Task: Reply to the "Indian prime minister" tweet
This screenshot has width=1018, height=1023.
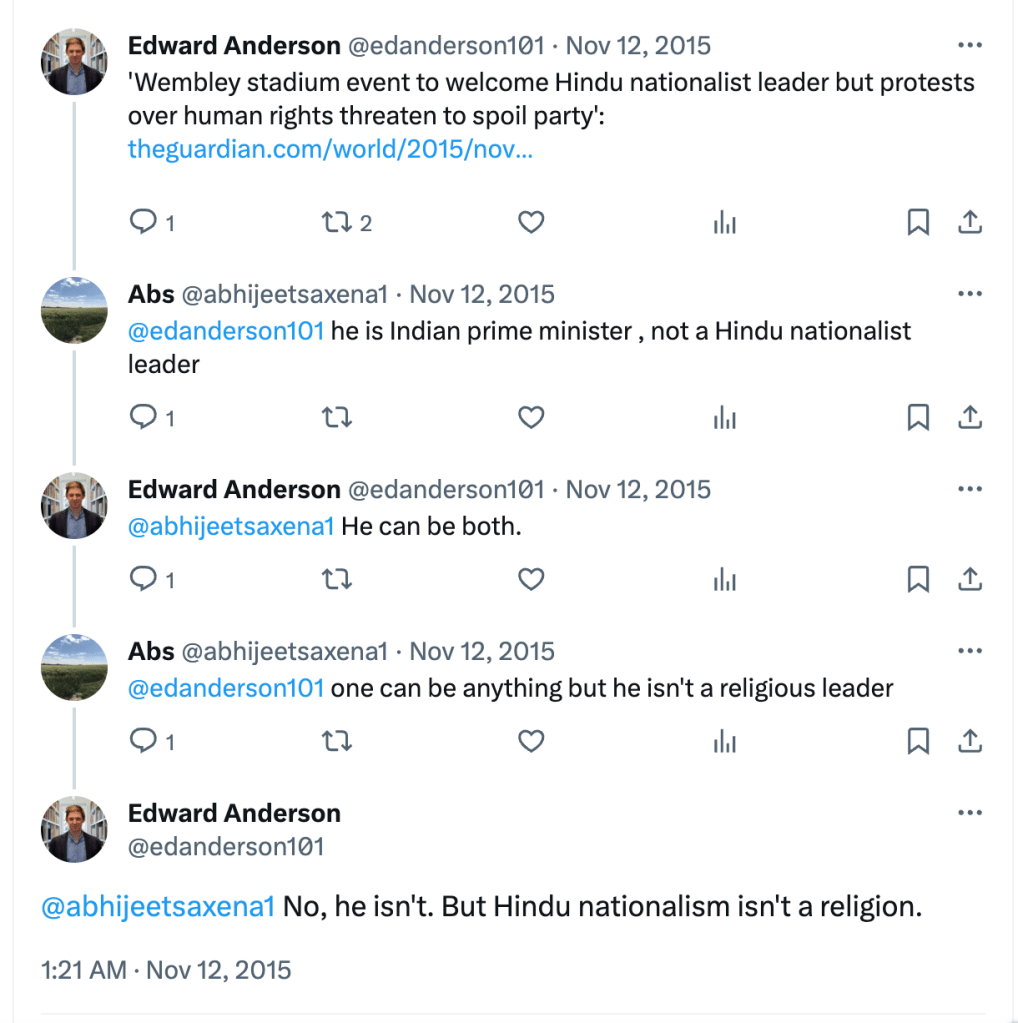Action: point(144,417)
